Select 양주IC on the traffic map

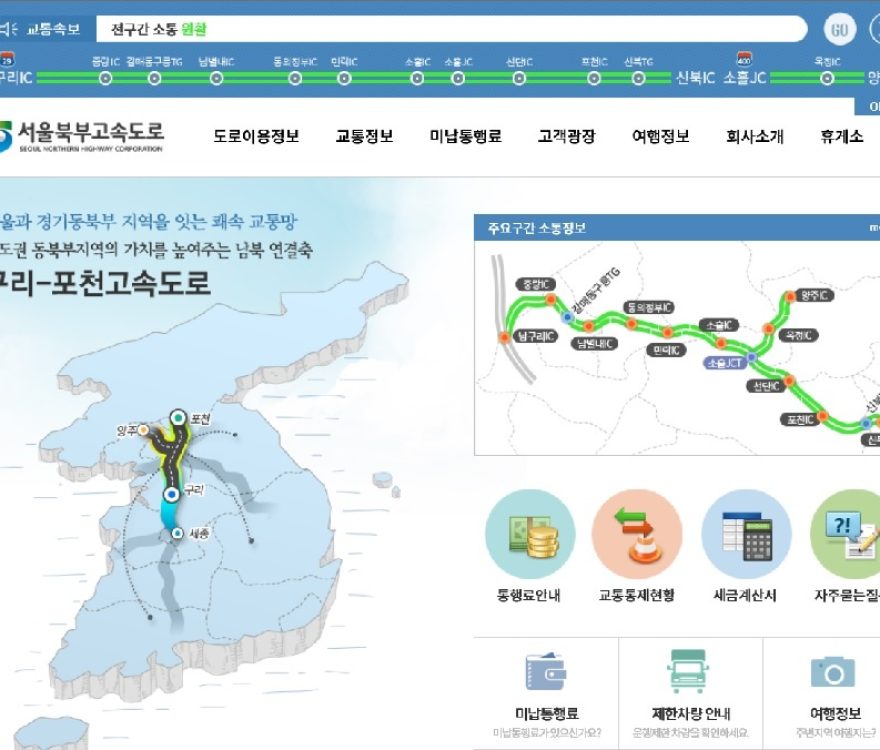(x=814, y=295)
